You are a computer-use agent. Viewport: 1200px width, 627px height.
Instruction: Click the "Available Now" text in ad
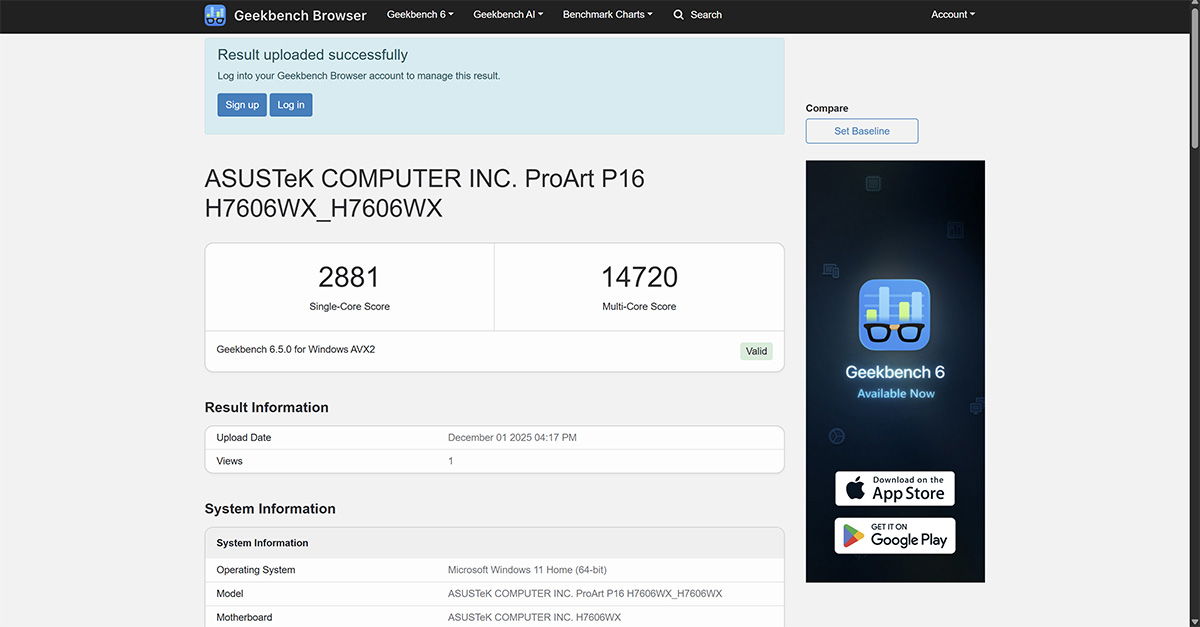[x=895, y=394]
